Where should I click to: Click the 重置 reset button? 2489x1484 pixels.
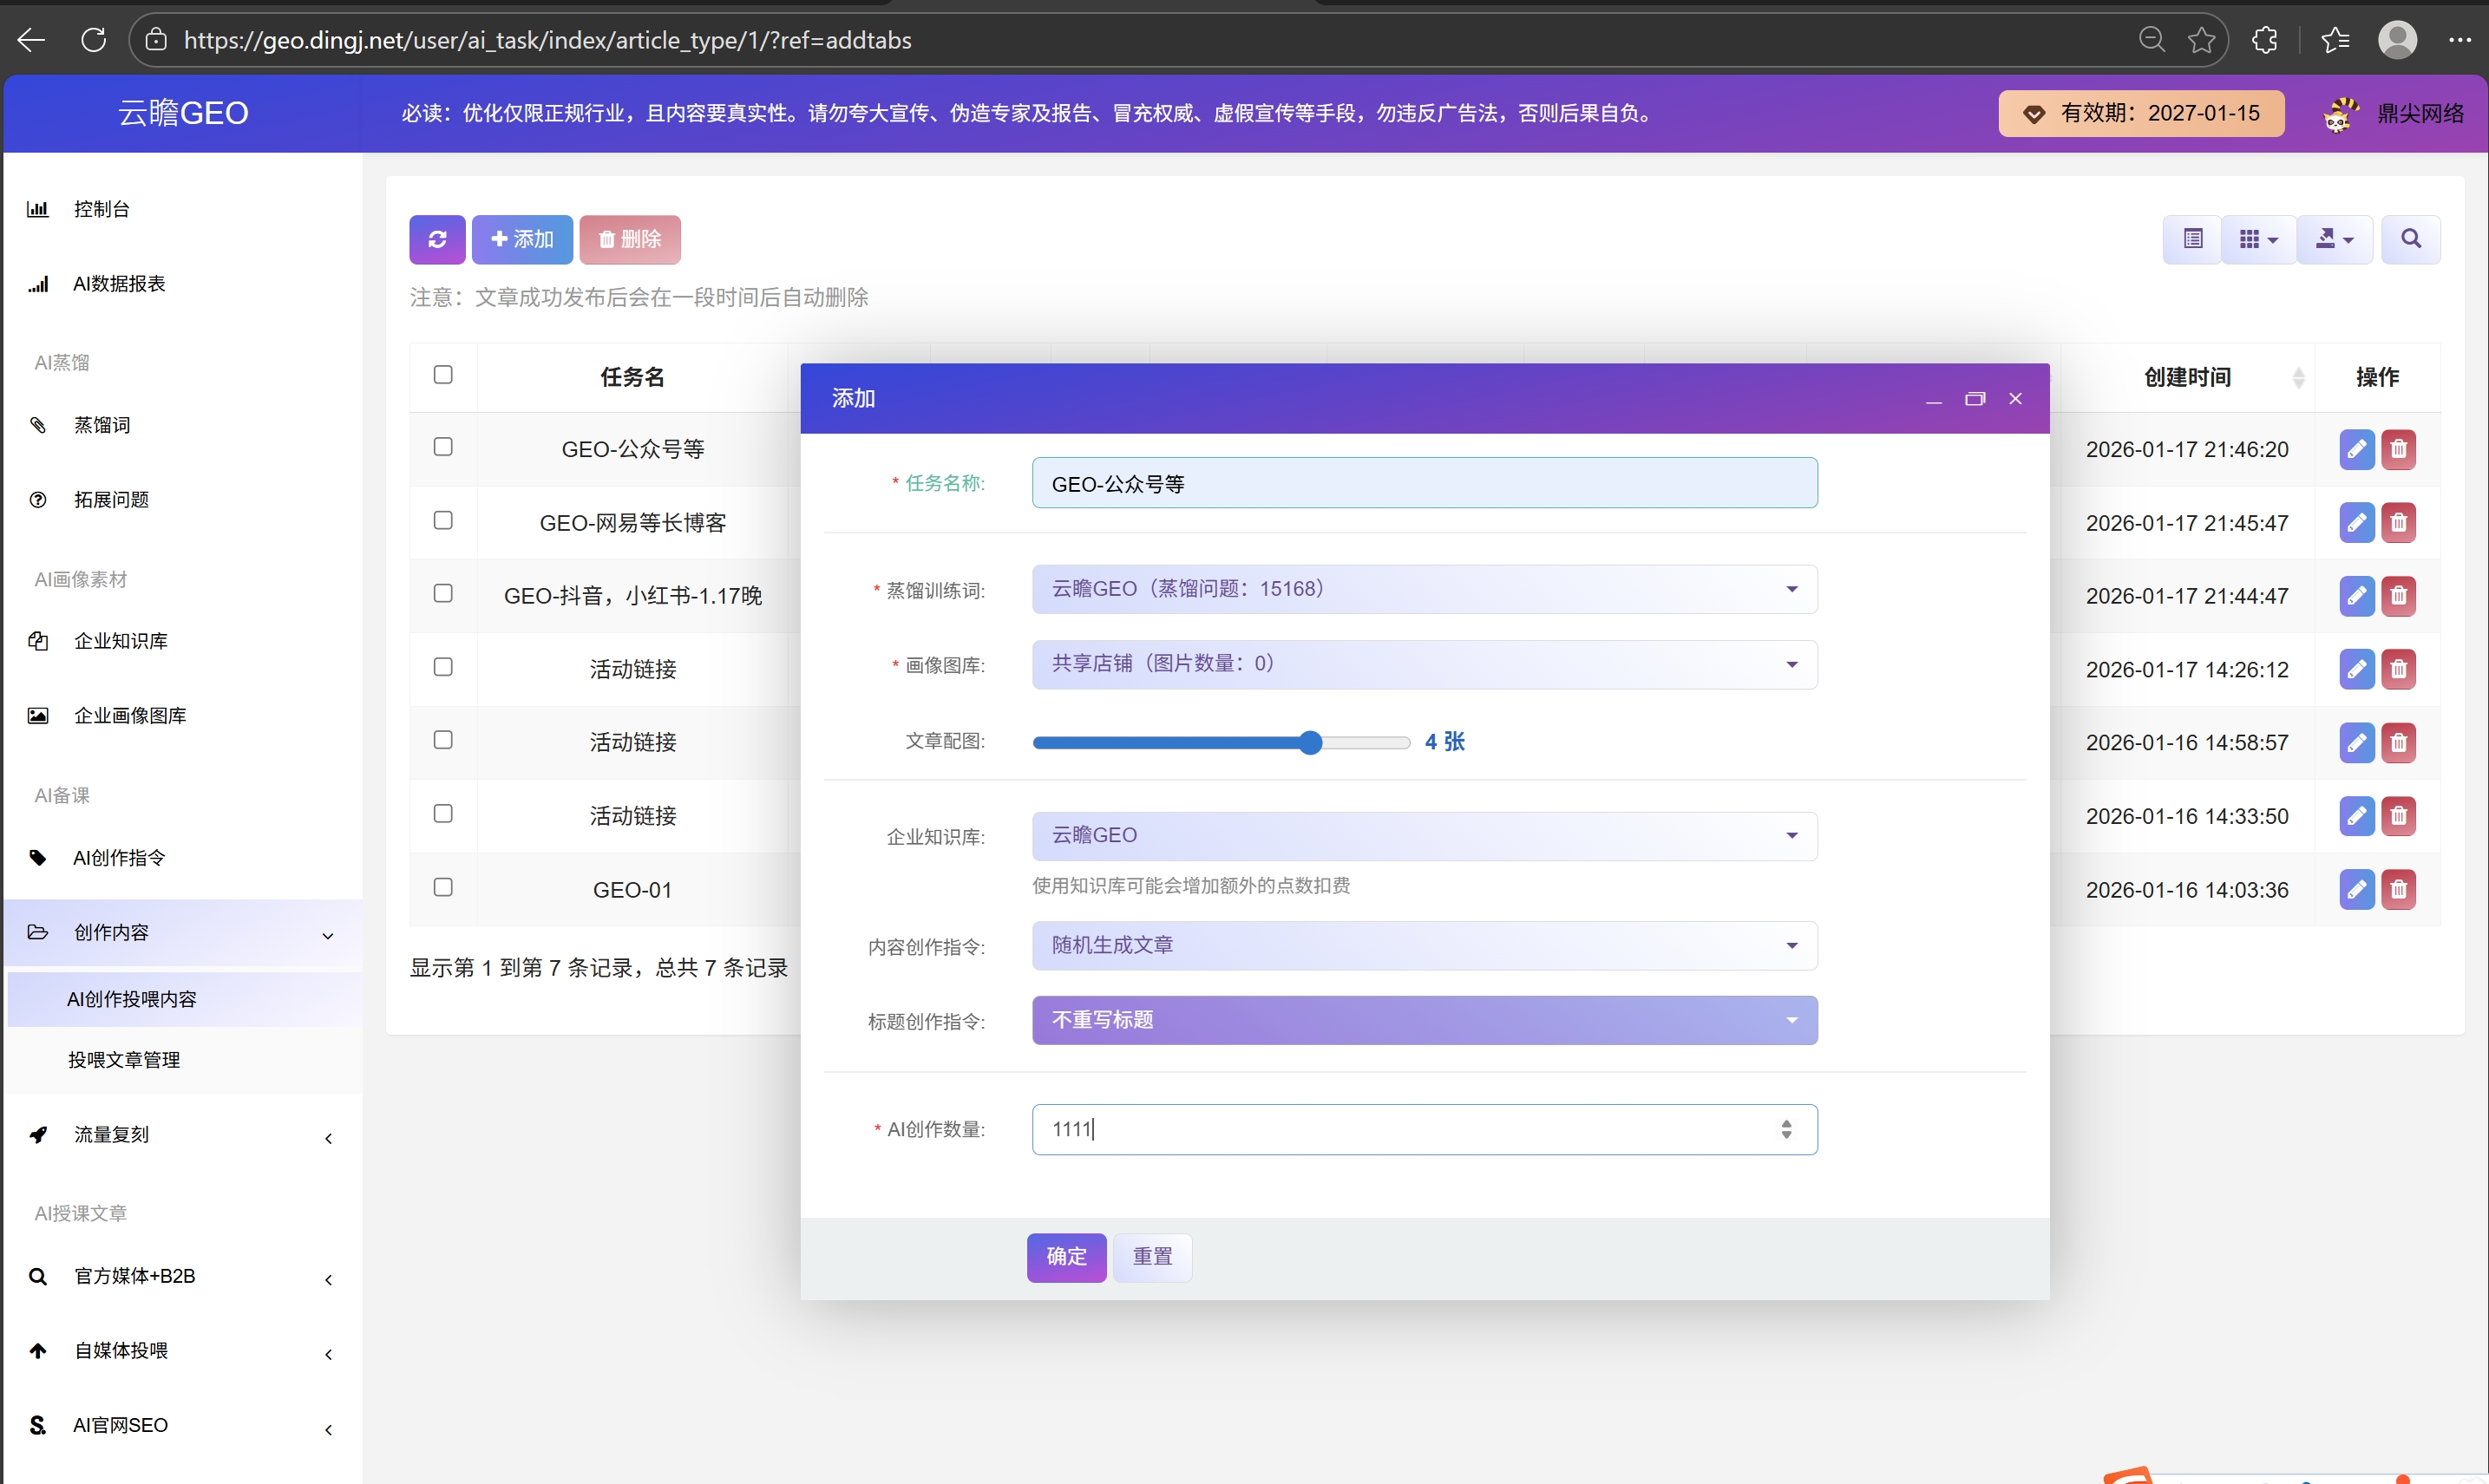pyautogui.click(x=1152, y=1257)
